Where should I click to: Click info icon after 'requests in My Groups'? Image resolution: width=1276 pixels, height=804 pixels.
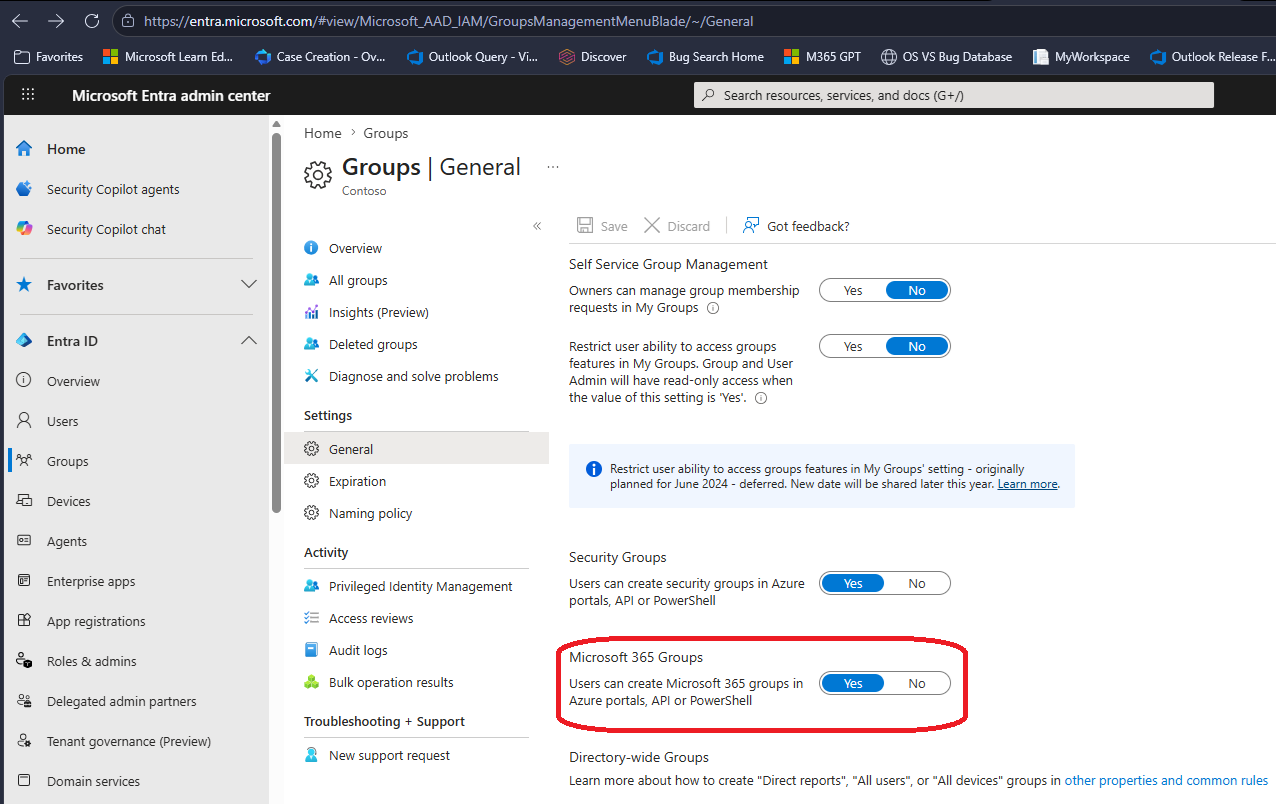coord(713,308)
